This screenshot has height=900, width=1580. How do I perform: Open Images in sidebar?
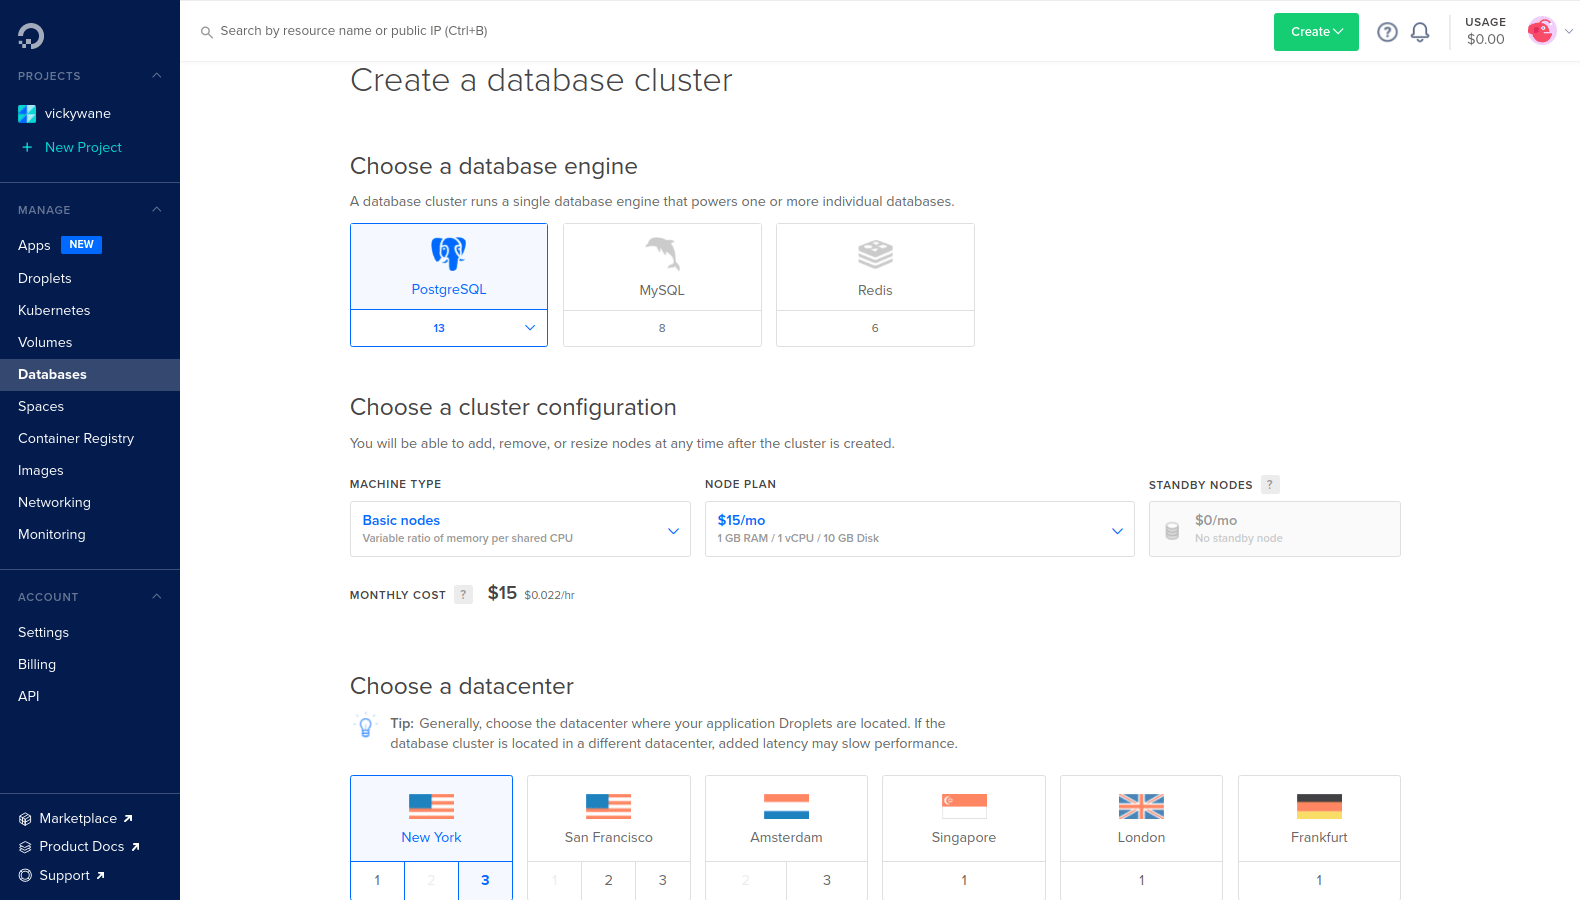coord(41,470)
